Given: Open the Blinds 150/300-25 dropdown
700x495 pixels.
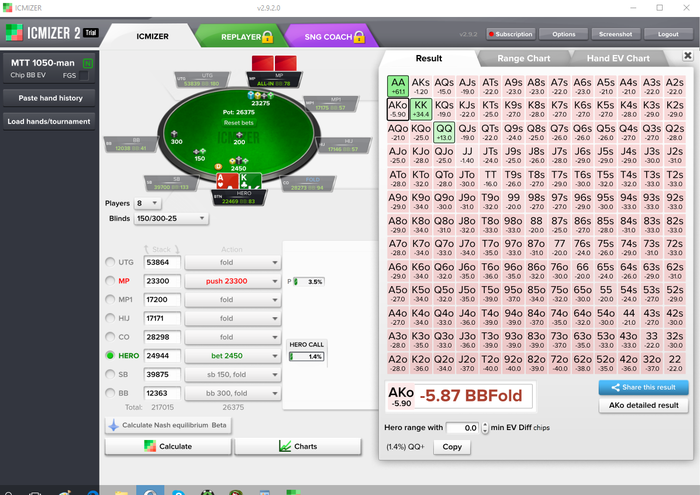Looking at the screenshot, I should click(171, 218).
